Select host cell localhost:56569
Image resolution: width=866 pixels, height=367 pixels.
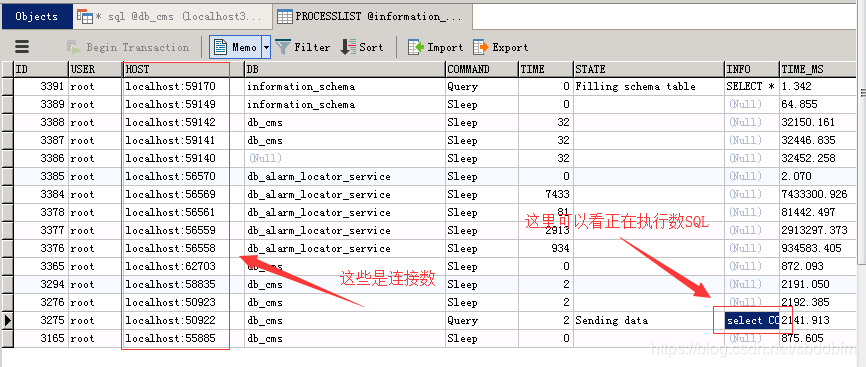pyautogui.click(x=183, y=195)
